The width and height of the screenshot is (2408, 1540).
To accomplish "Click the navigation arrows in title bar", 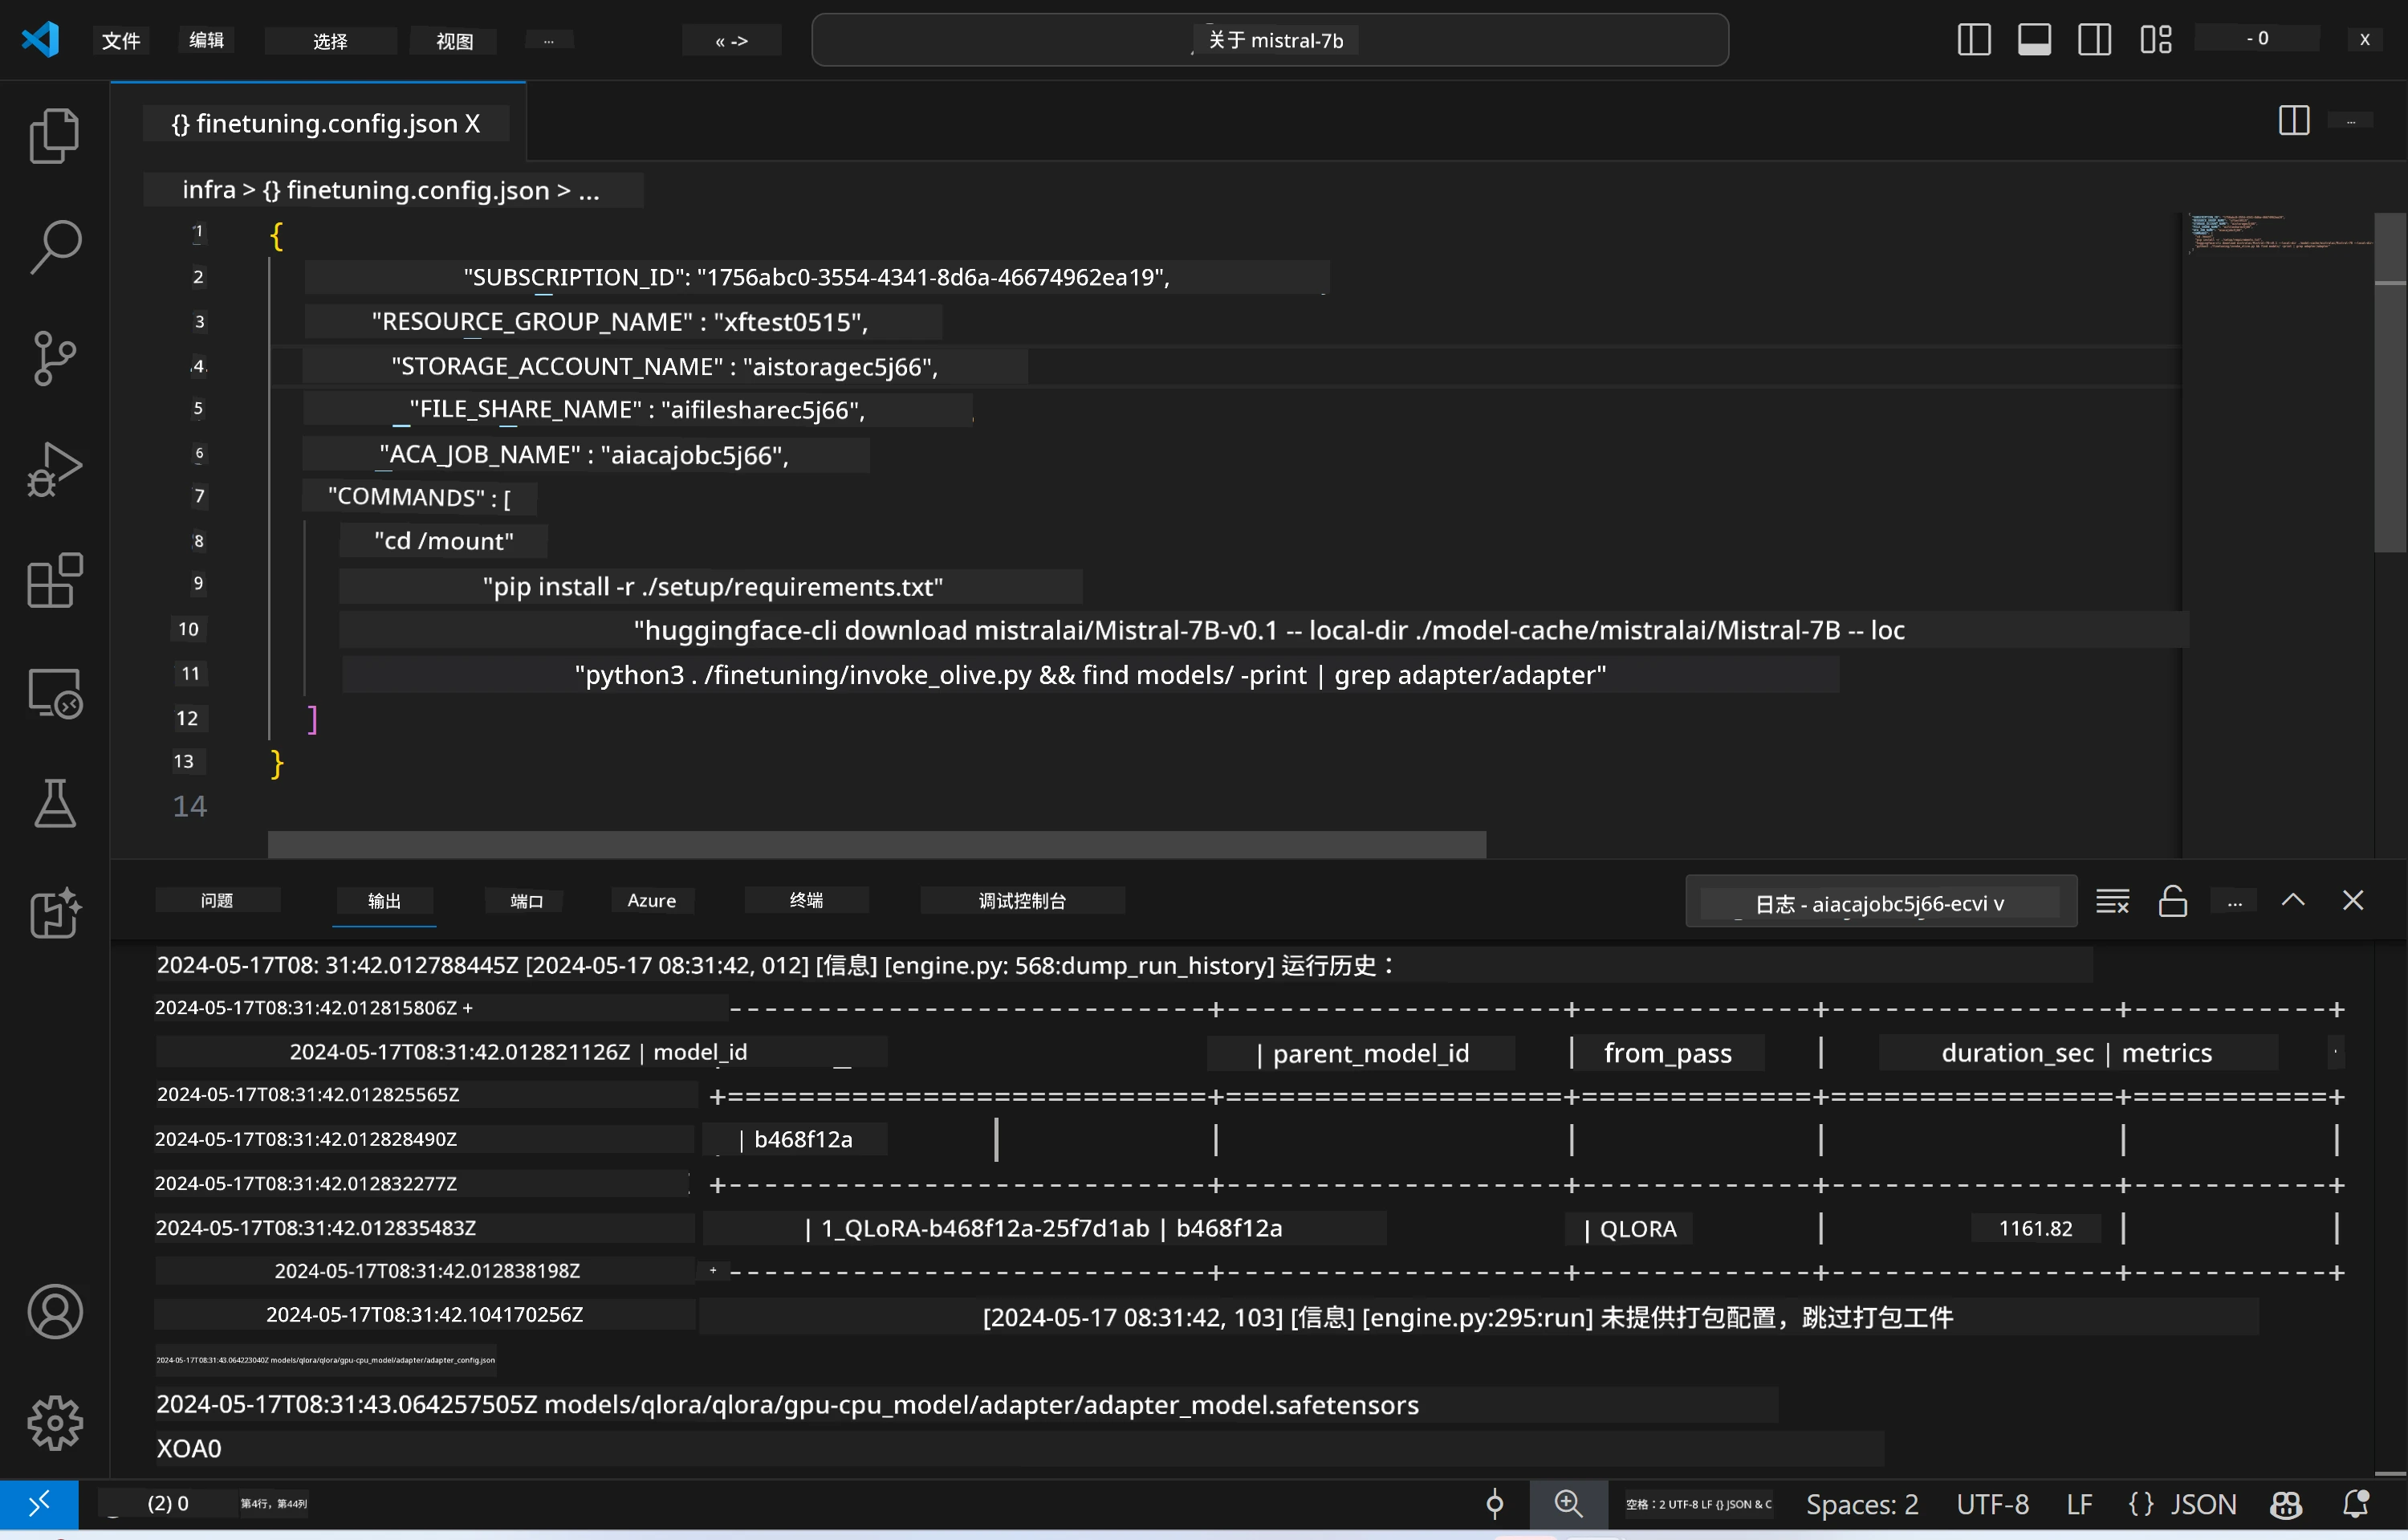I will [732, 40].
